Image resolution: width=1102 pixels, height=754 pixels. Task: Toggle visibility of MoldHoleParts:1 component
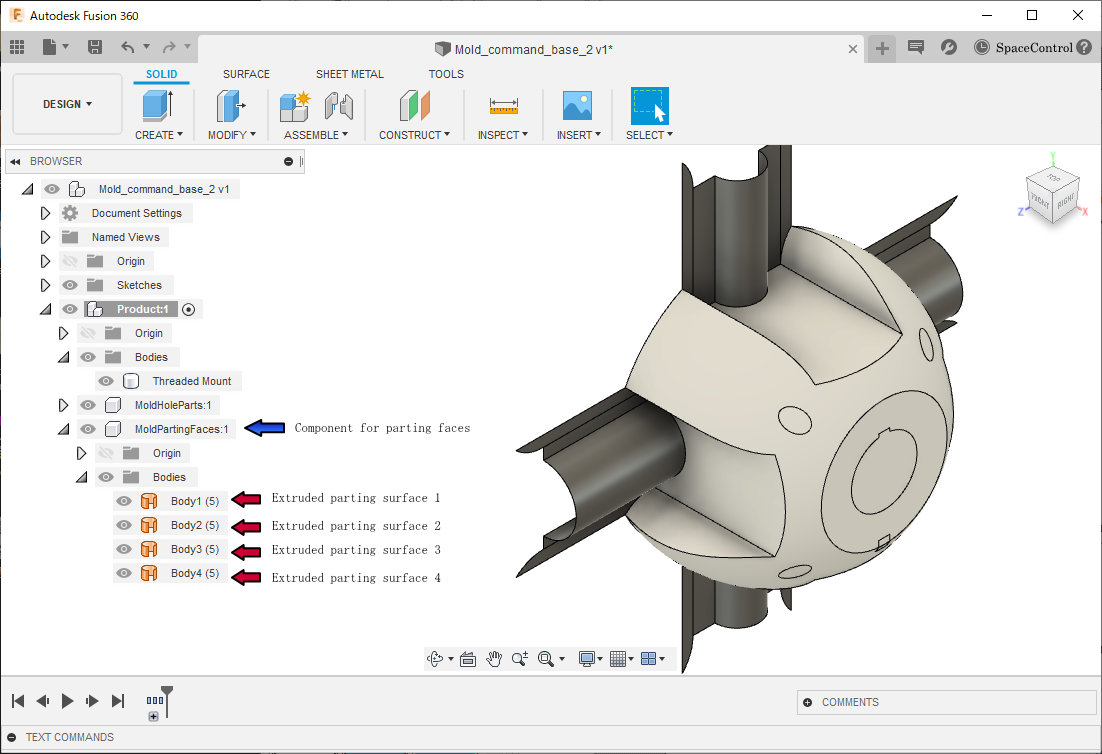click(x=88, y=405)
